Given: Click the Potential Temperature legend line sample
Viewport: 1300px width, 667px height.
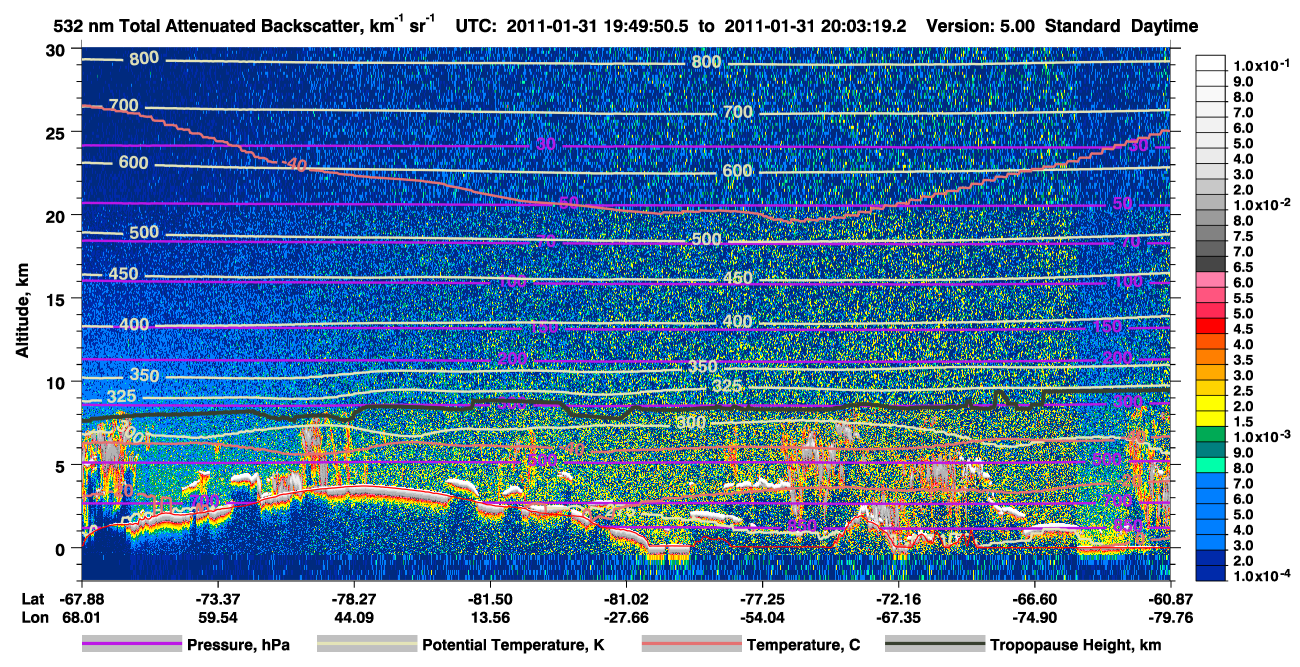Looking at the screenshot, I should [366, 645].
